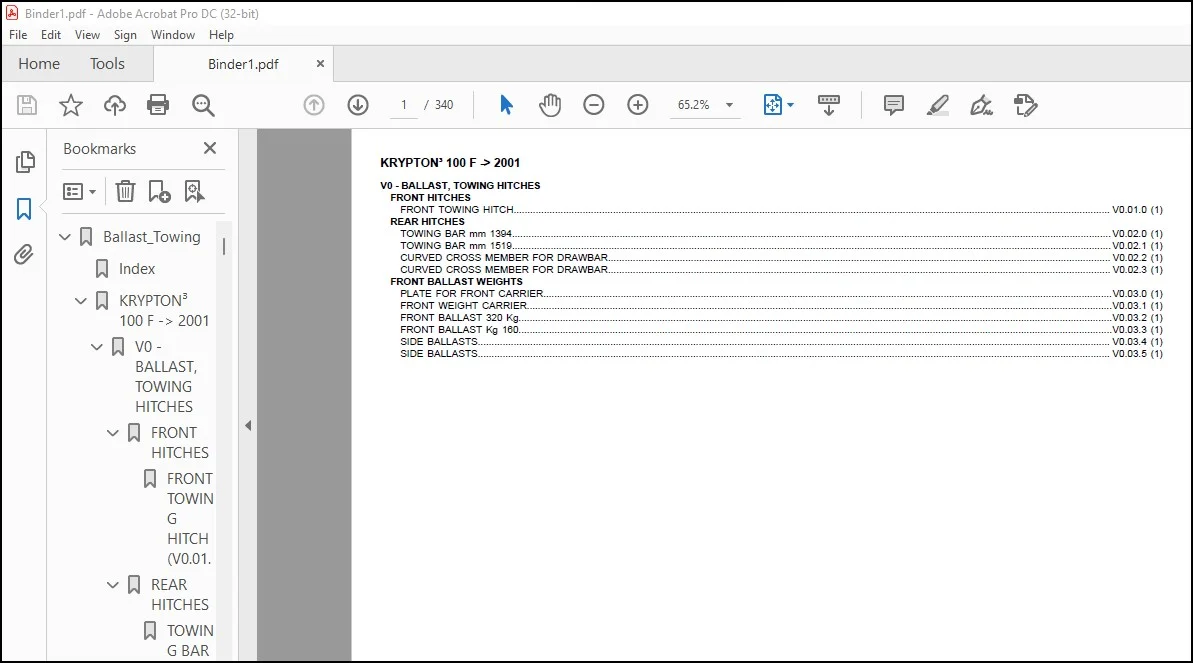This screenshot has width=1193, height=663.
Task: Click the Save file icon
Action: tap(27, 105)
